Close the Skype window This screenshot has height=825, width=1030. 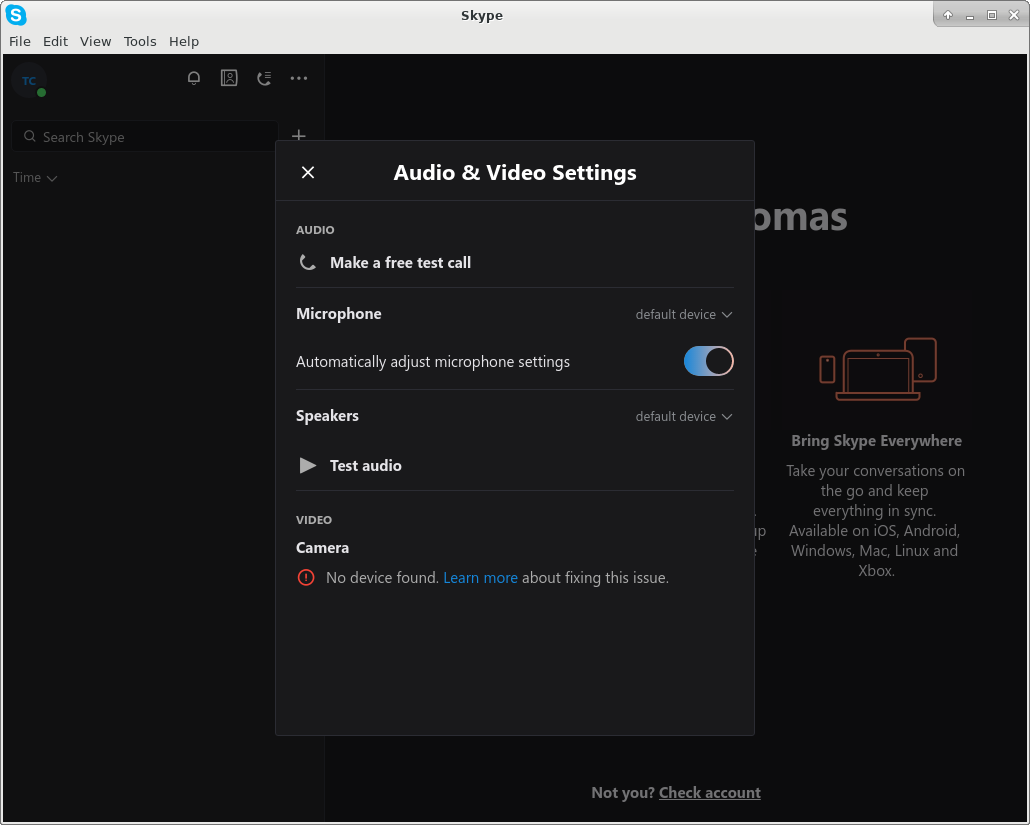(x=1014, y=15)
